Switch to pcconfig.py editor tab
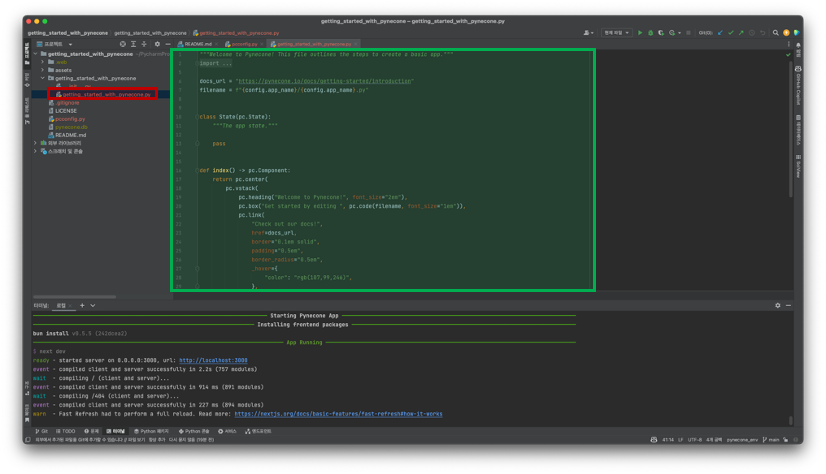Image resolution: width=826 pixels, height=474 pixels. (242, 44)
